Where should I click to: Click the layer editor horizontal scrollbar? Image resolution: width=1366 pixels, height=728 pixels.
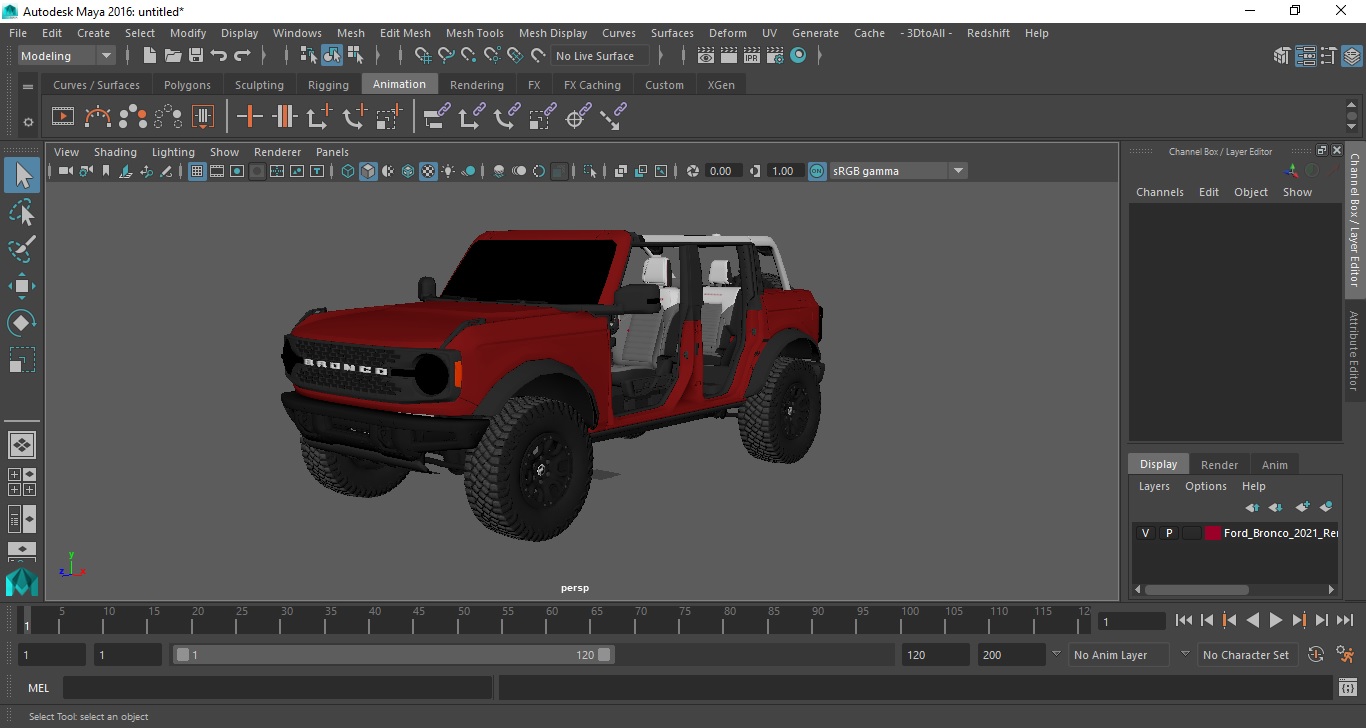coord(1196,589)
